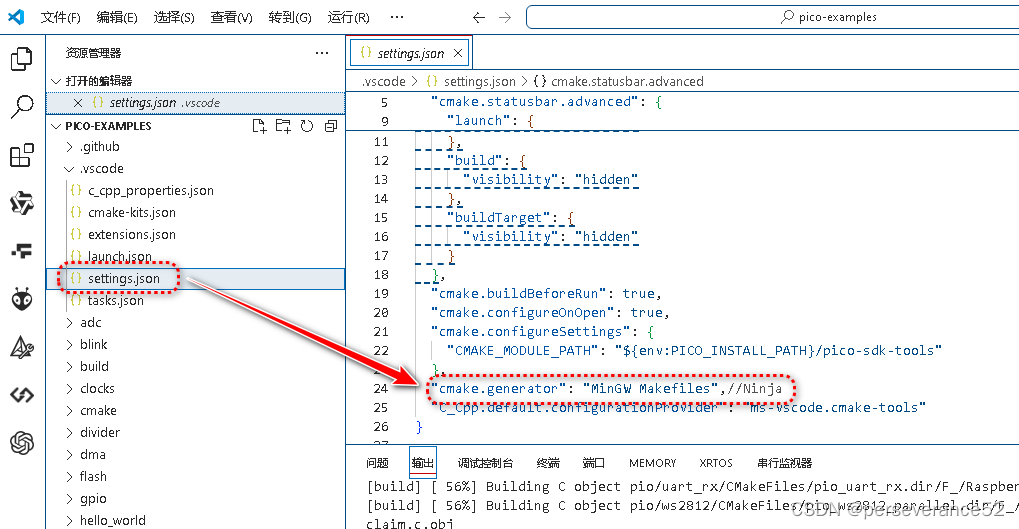Go forward with the right arrow
The image size is (1019, 529).
[505, 18]
